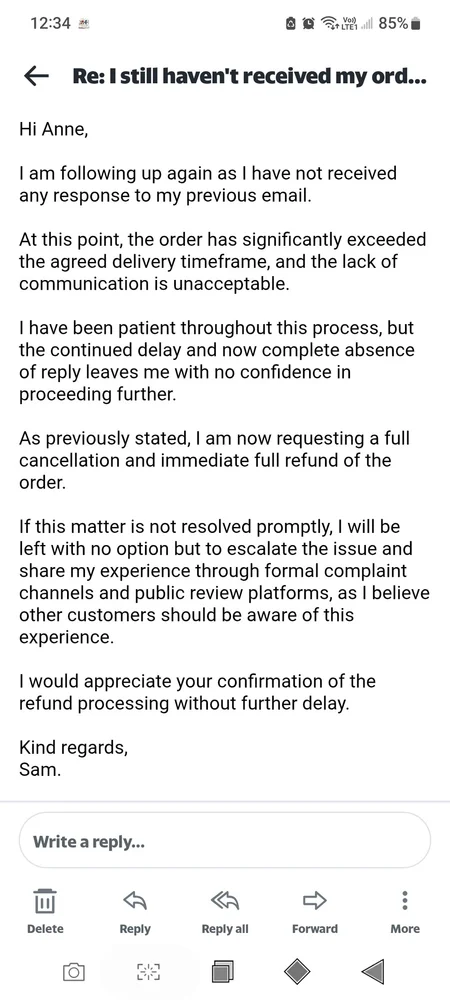
Task: Focus the Write a reply field
Action: 225,841
